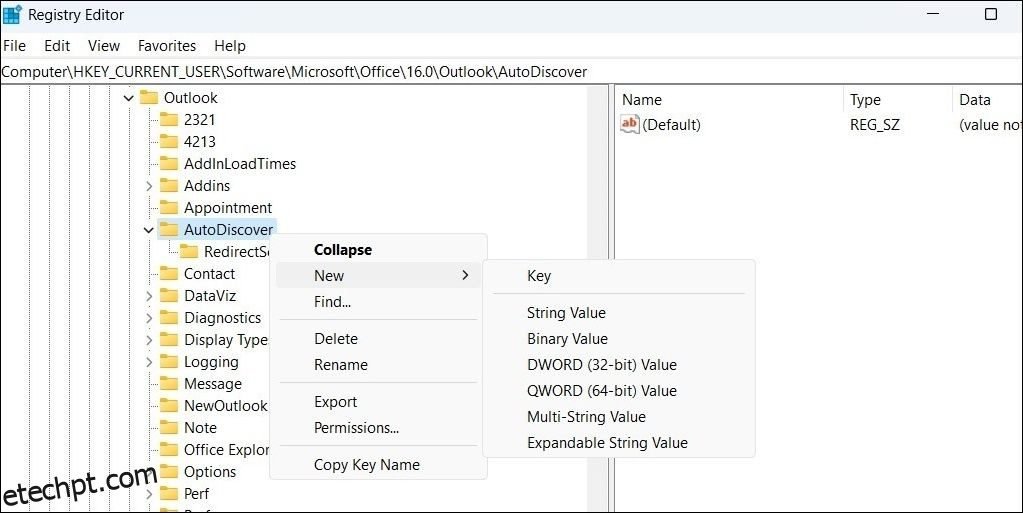Expand the DataViz key arrow
The image size is (1023, 513).
pyautogui.click(x=149, y=296)
